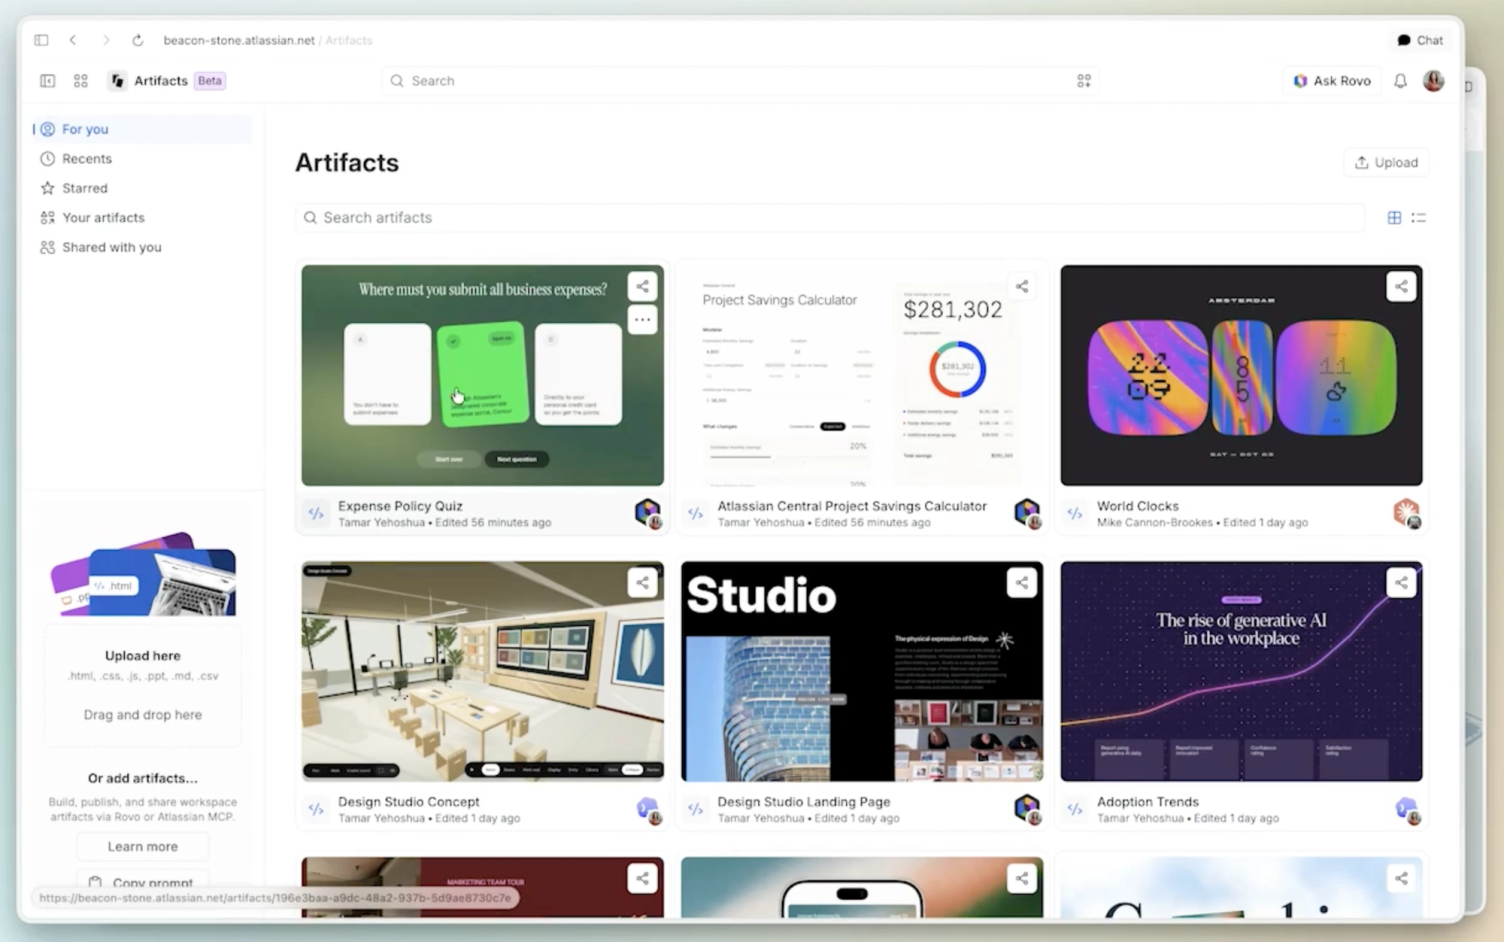Click the World Clocks title
The height and width of the screenshot is (942, 1504).
click(x=1138, y=506)
